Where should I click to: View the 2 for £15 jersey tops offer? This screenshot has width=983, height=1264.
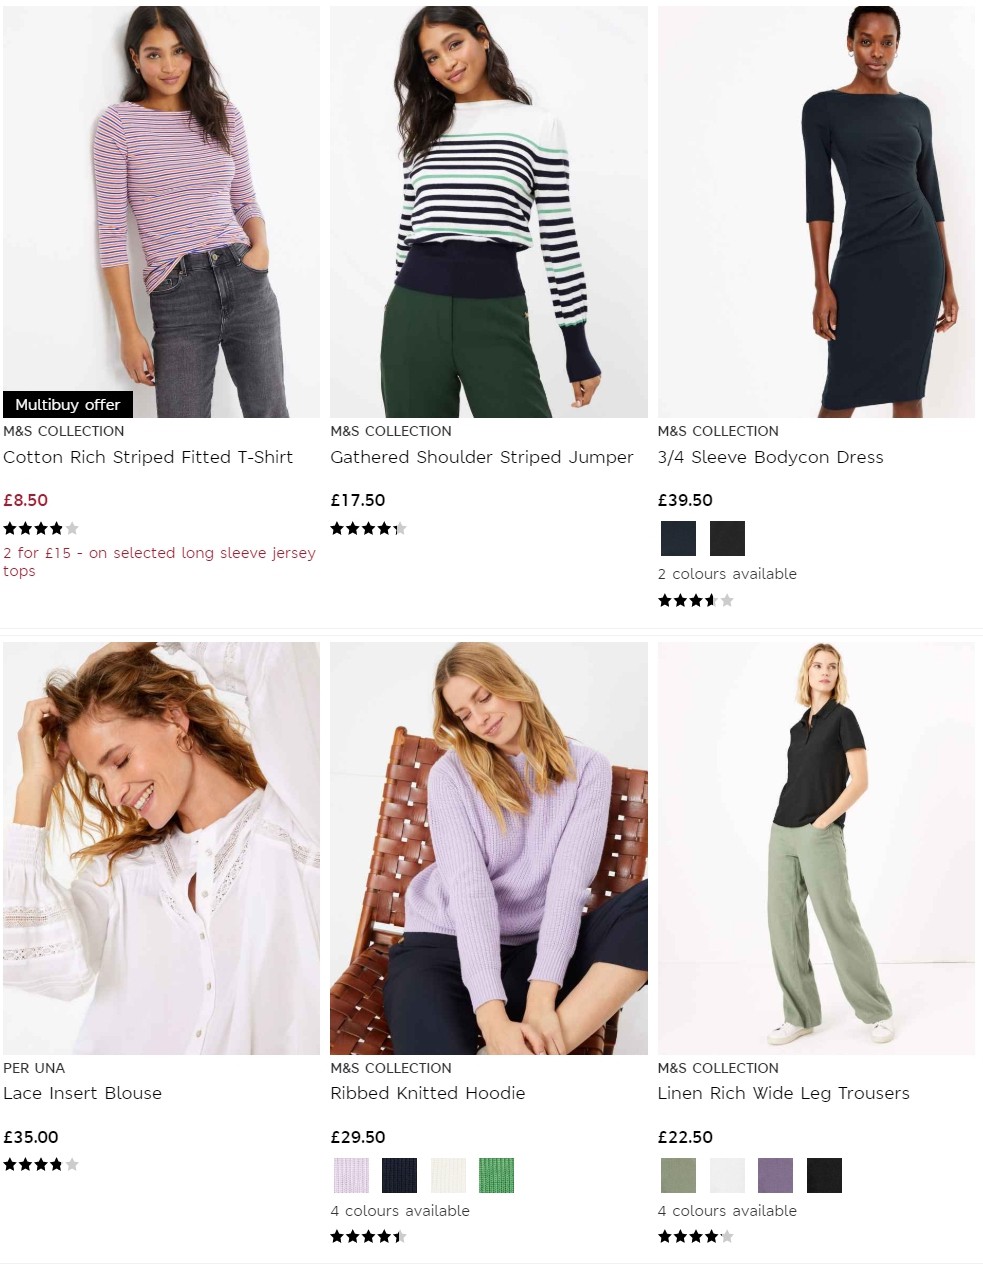160,562
